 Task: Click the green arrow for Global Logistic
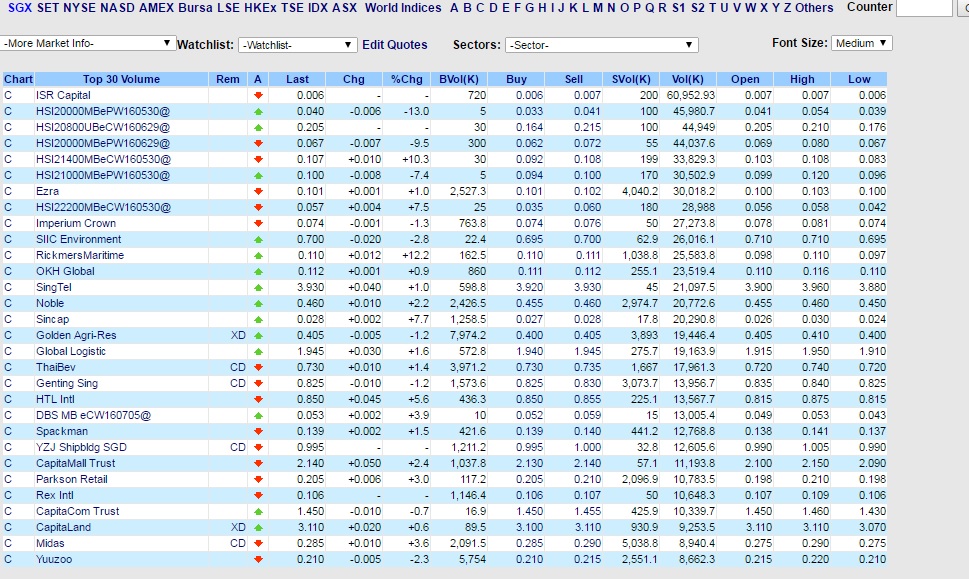pyautogui.click(x=258, y=352)
